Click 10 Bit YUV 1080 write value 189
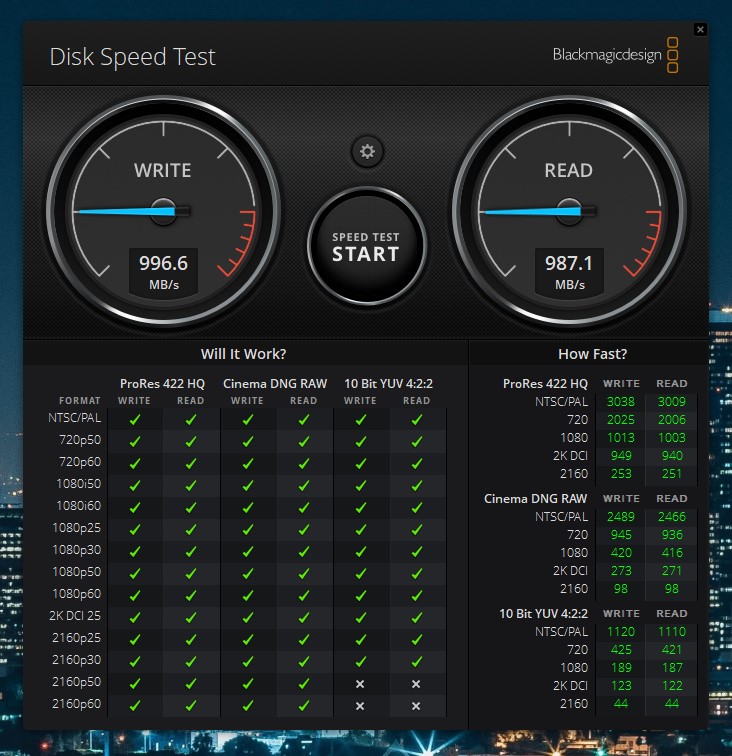Screen dimensions: 732x756 click(x=621, y=668)
